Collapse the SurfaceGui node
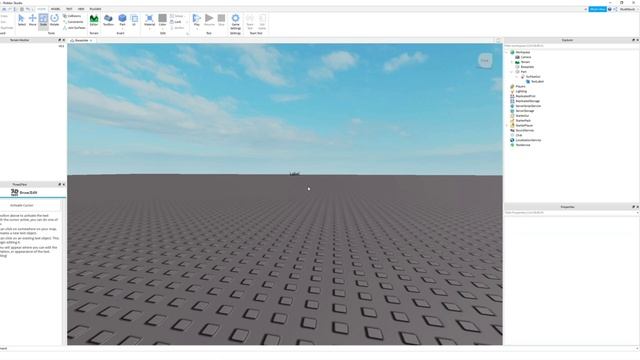This screenshot has height=360, width=640. click(x=517, y=77)
